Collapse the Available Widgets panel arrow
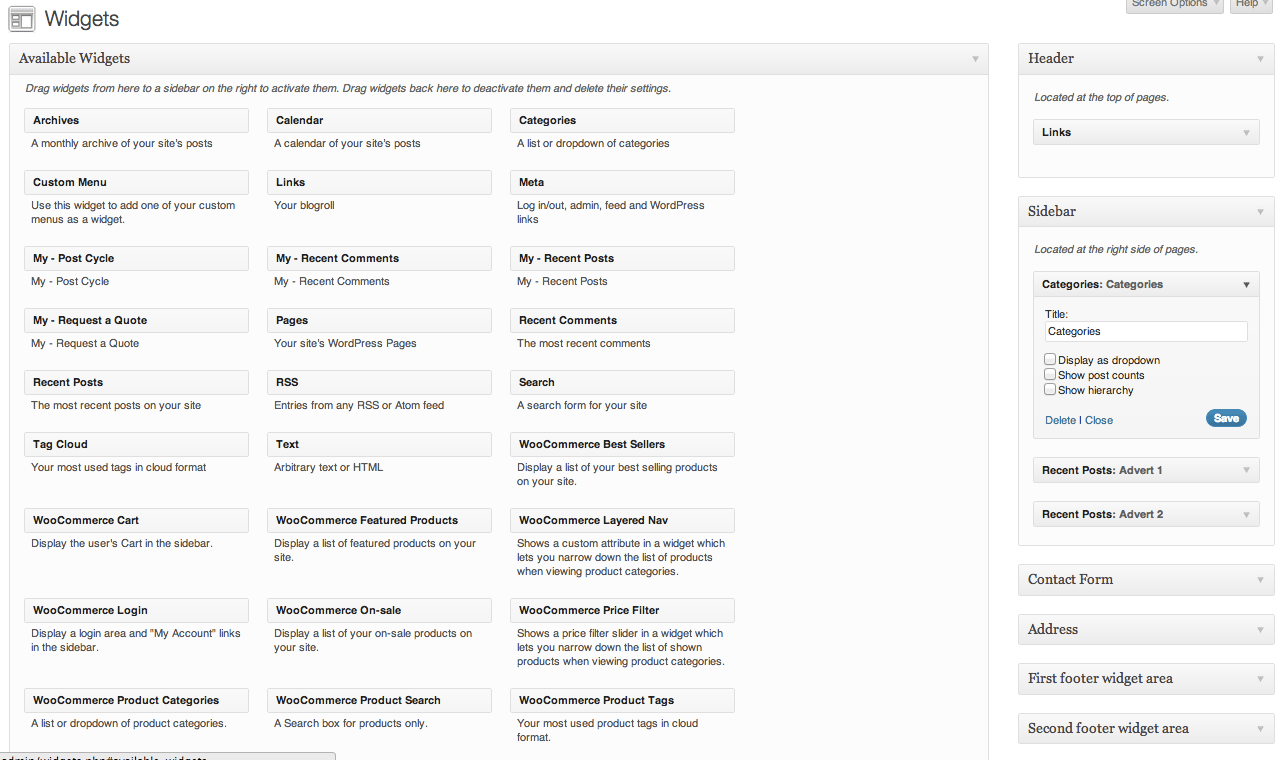Image resolution: width=1287 pixels, height=760 pixels. [x=975, y=59]
